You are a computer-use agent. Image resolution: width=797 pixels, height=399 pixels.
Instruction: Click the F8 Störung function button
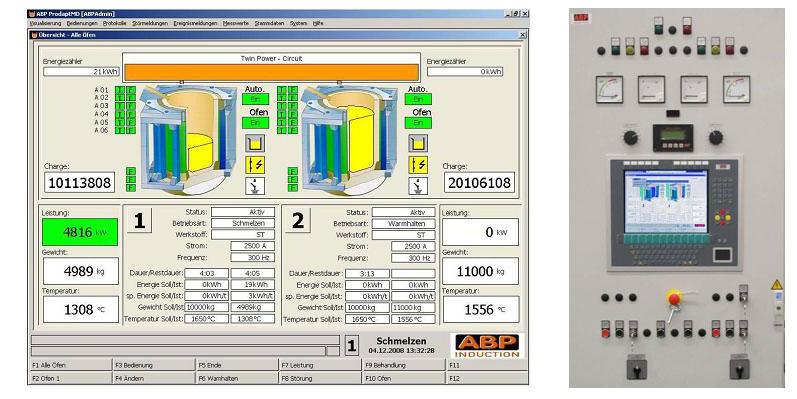[x=321, y=378]
